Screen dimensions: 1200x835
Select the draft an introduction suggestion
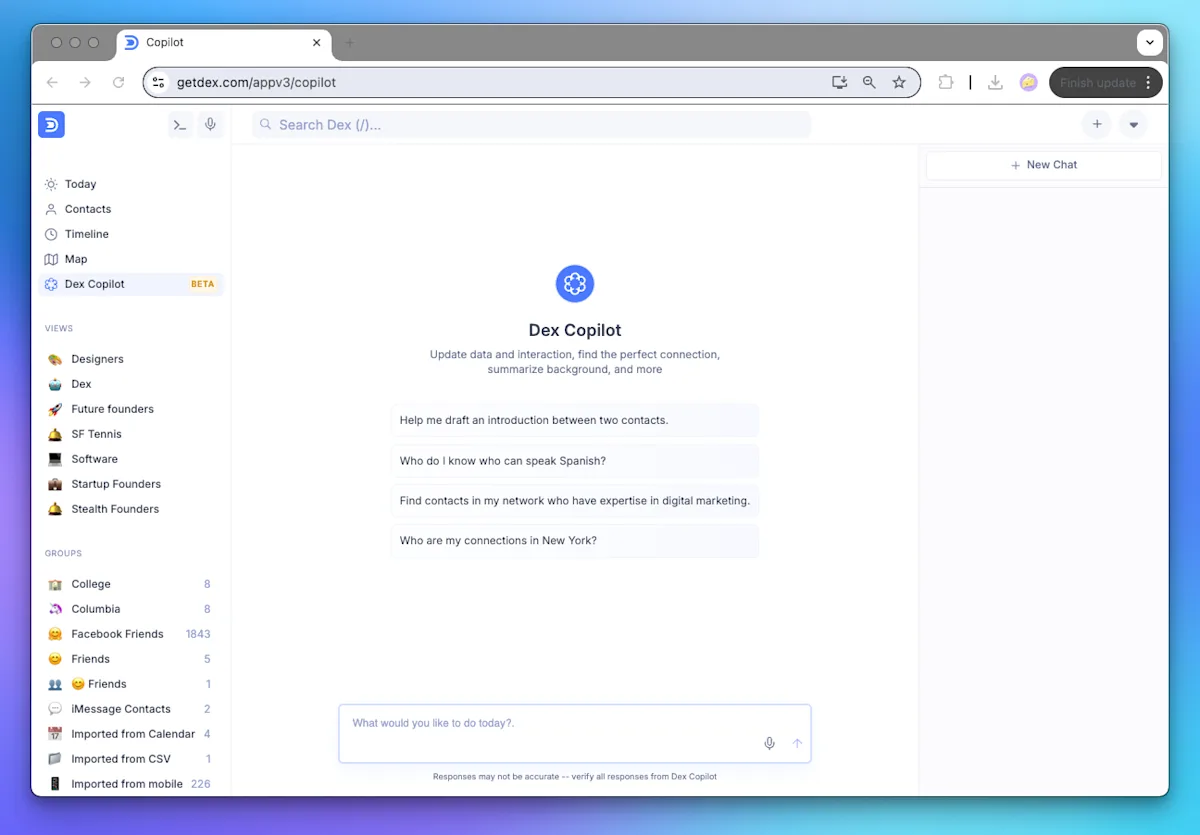coord(575,420)
